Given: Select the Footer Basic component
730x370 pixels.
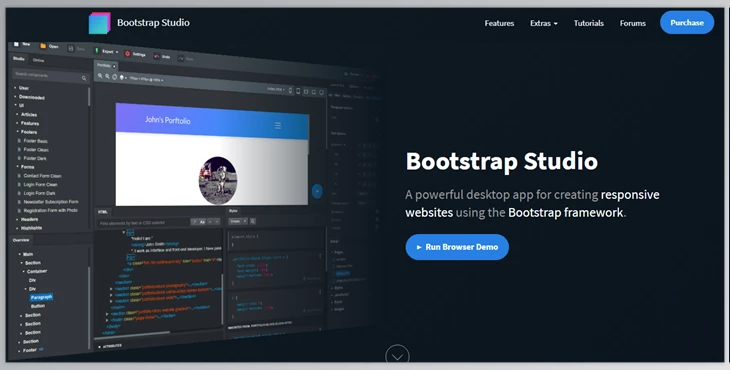Looking at the screenshot, I should pos(34,141).
